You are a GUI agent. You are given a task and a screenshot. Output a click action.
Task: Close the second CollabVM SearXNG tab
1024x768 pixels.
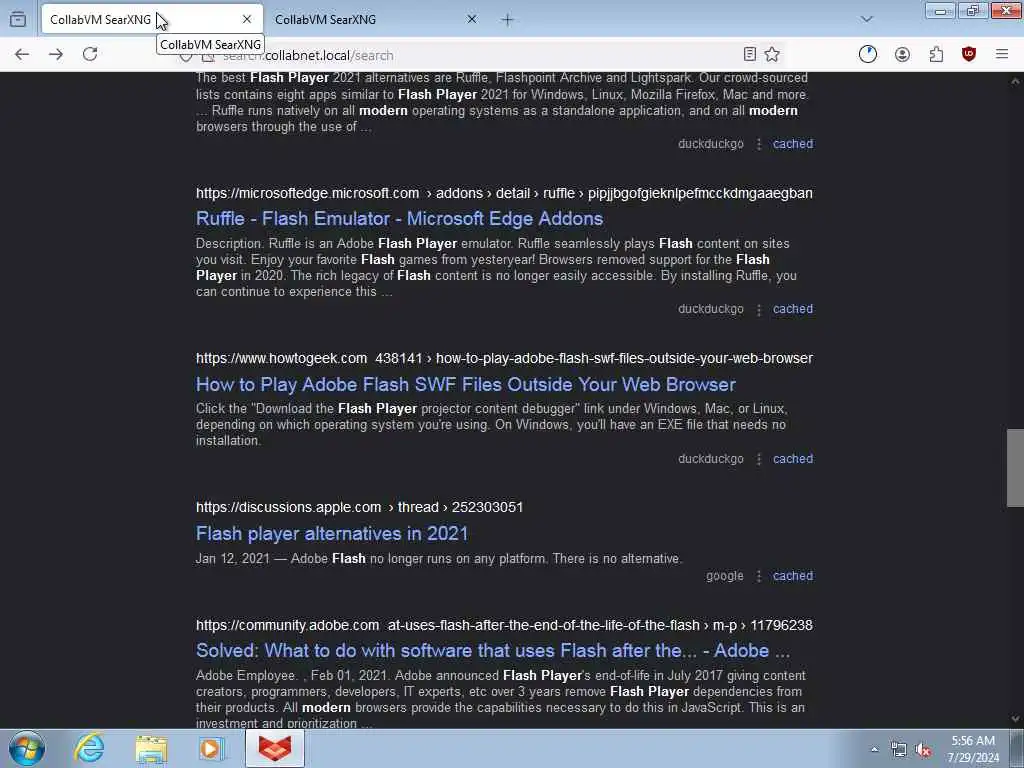[472, 20]
